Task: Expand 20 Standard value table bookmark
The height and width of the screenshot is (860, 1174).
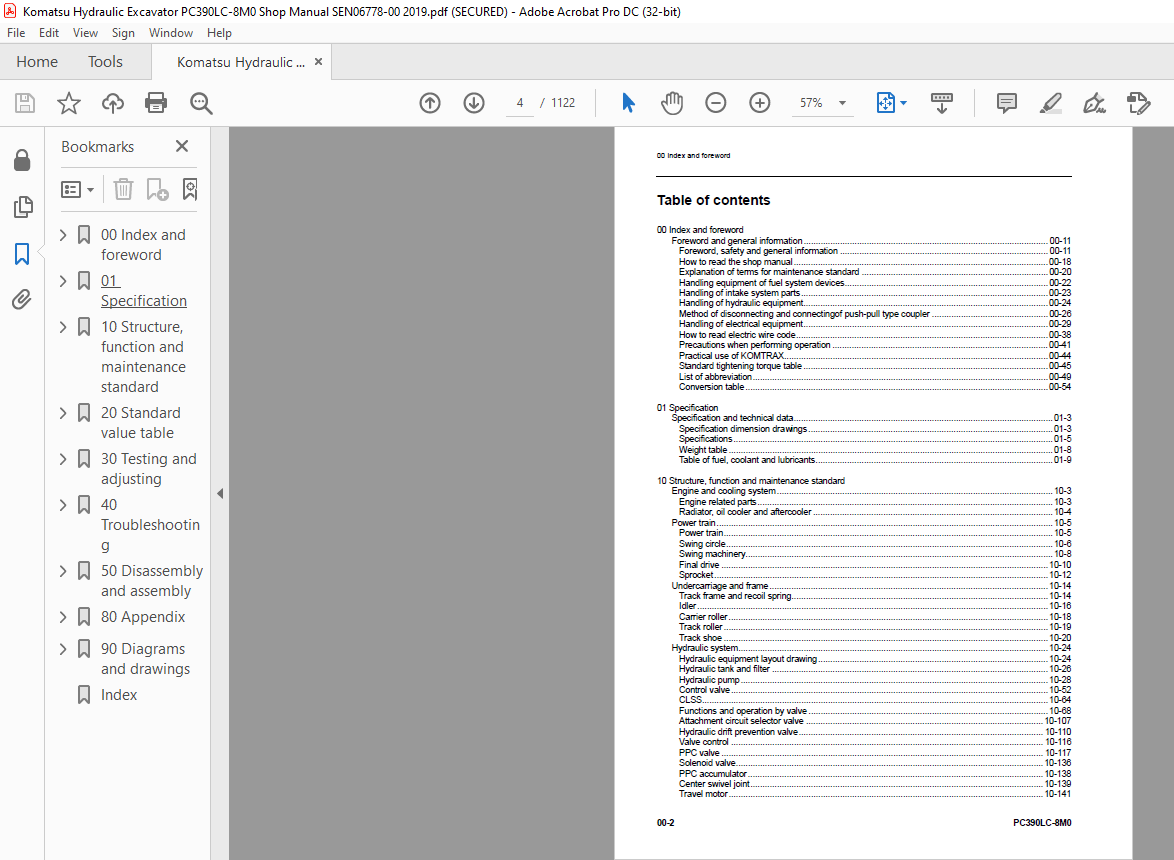Action: (x=64, y=413)
